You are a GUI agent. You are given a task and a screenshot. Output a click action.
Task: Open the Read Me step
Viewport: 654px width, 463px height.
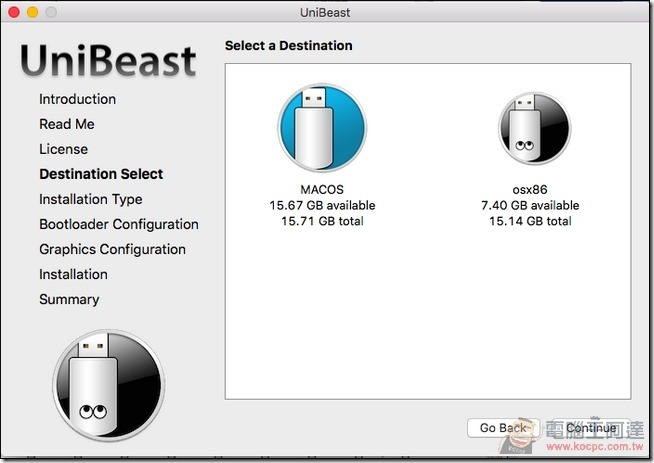[66, 124]
